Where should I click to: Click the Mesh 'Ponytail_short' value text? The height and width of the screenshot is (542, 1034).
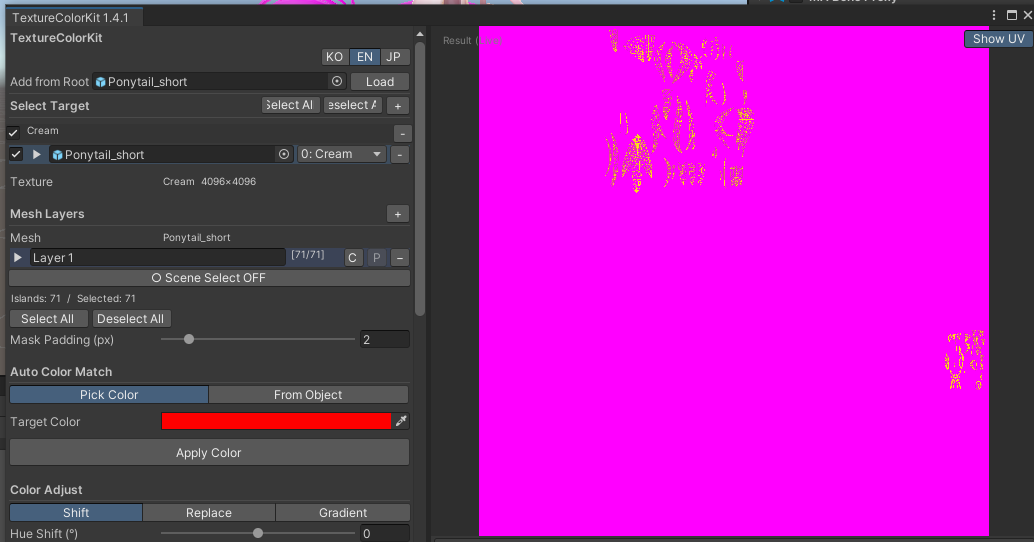197,237
